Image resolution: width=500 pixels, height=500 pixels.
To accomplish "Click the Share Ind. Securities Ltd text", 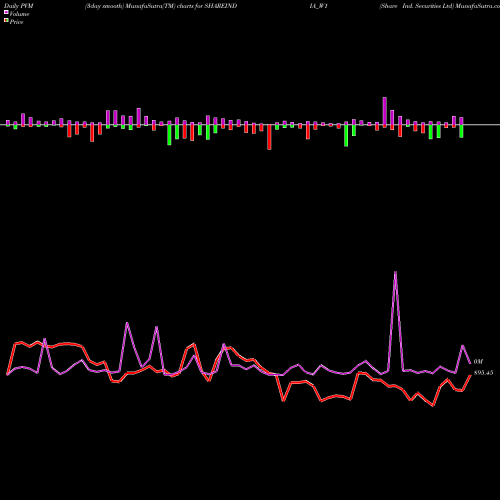I will click(x=417, y=6).
